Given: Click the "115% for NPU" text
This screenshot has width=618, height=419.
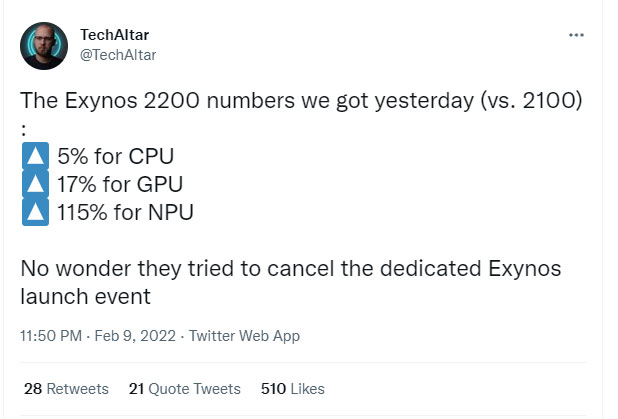Looking at the screenshot, I should 125,210.
